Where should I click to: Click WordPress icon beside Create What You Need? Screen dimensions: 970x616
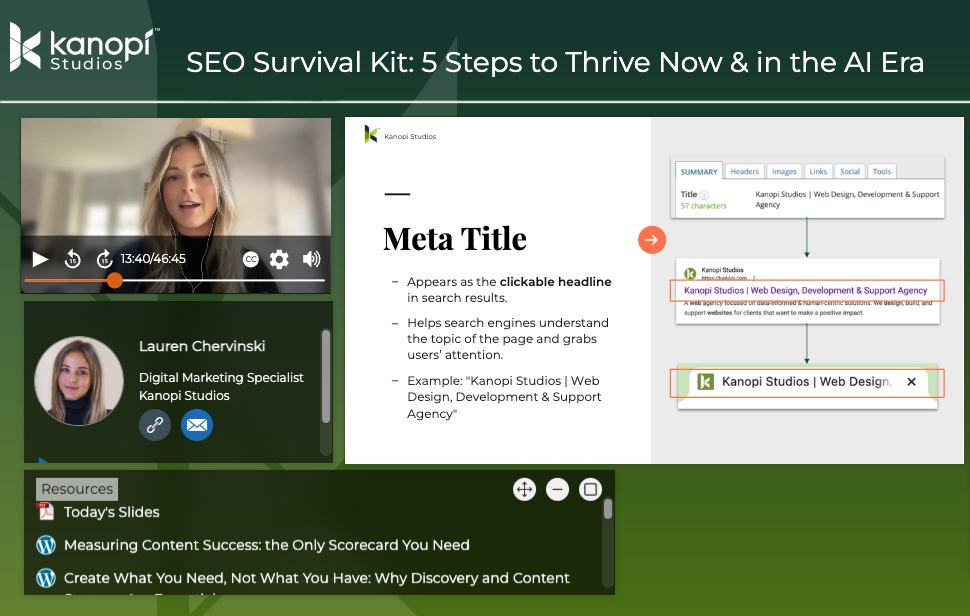tap(46, 578)
